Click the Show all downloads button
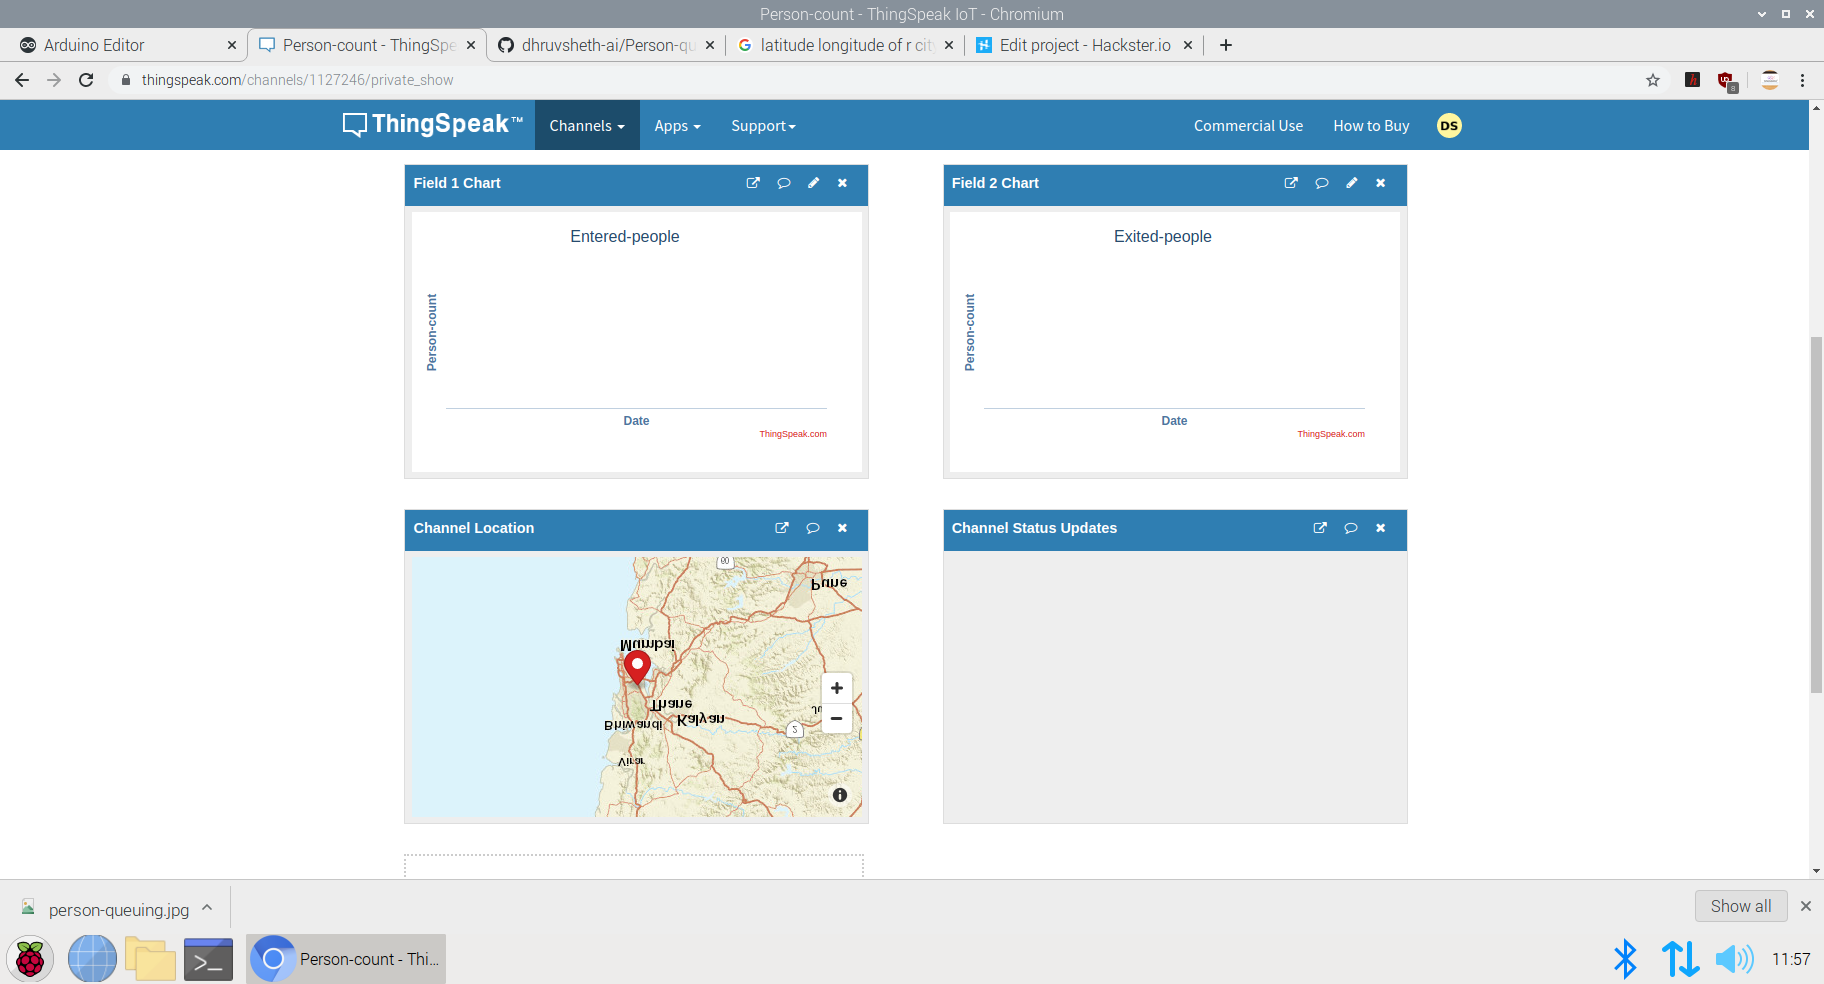This screenshot has width=1824, height=984. pyautogui.click(x=1740, y=906)
